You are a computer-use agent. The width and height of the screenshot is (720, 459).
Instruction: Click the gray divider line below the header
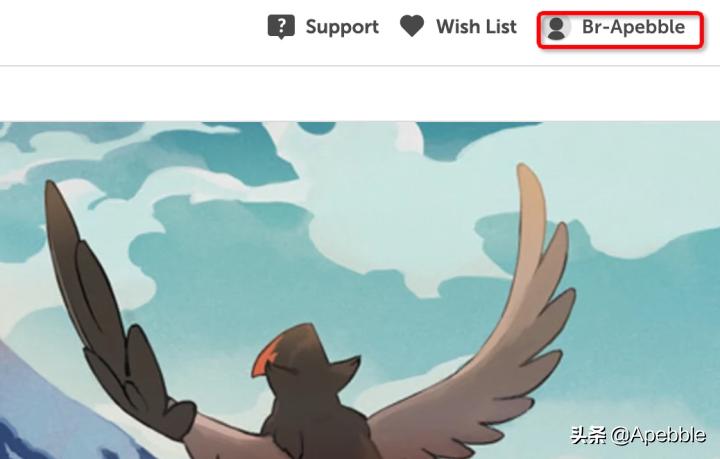360,66
